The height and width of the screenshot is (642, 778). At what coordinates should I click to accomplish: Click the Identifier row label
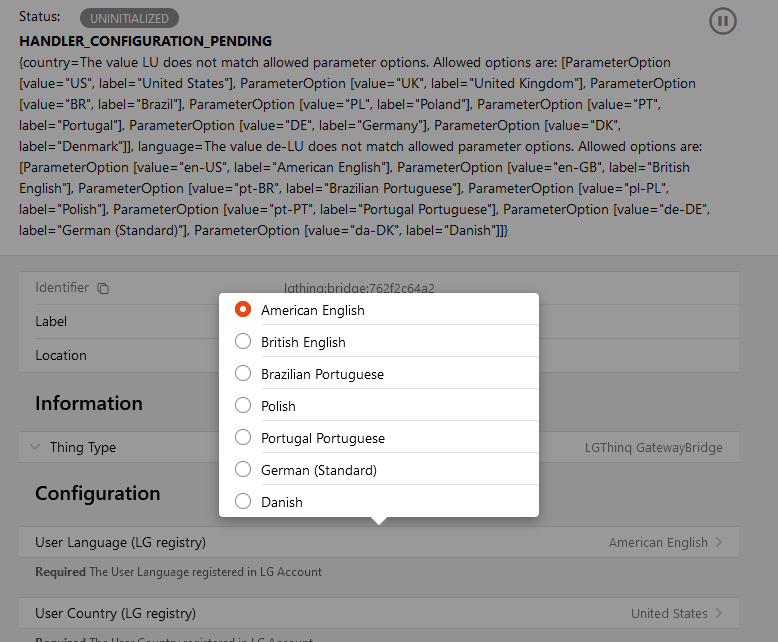[x=62, y=288]
